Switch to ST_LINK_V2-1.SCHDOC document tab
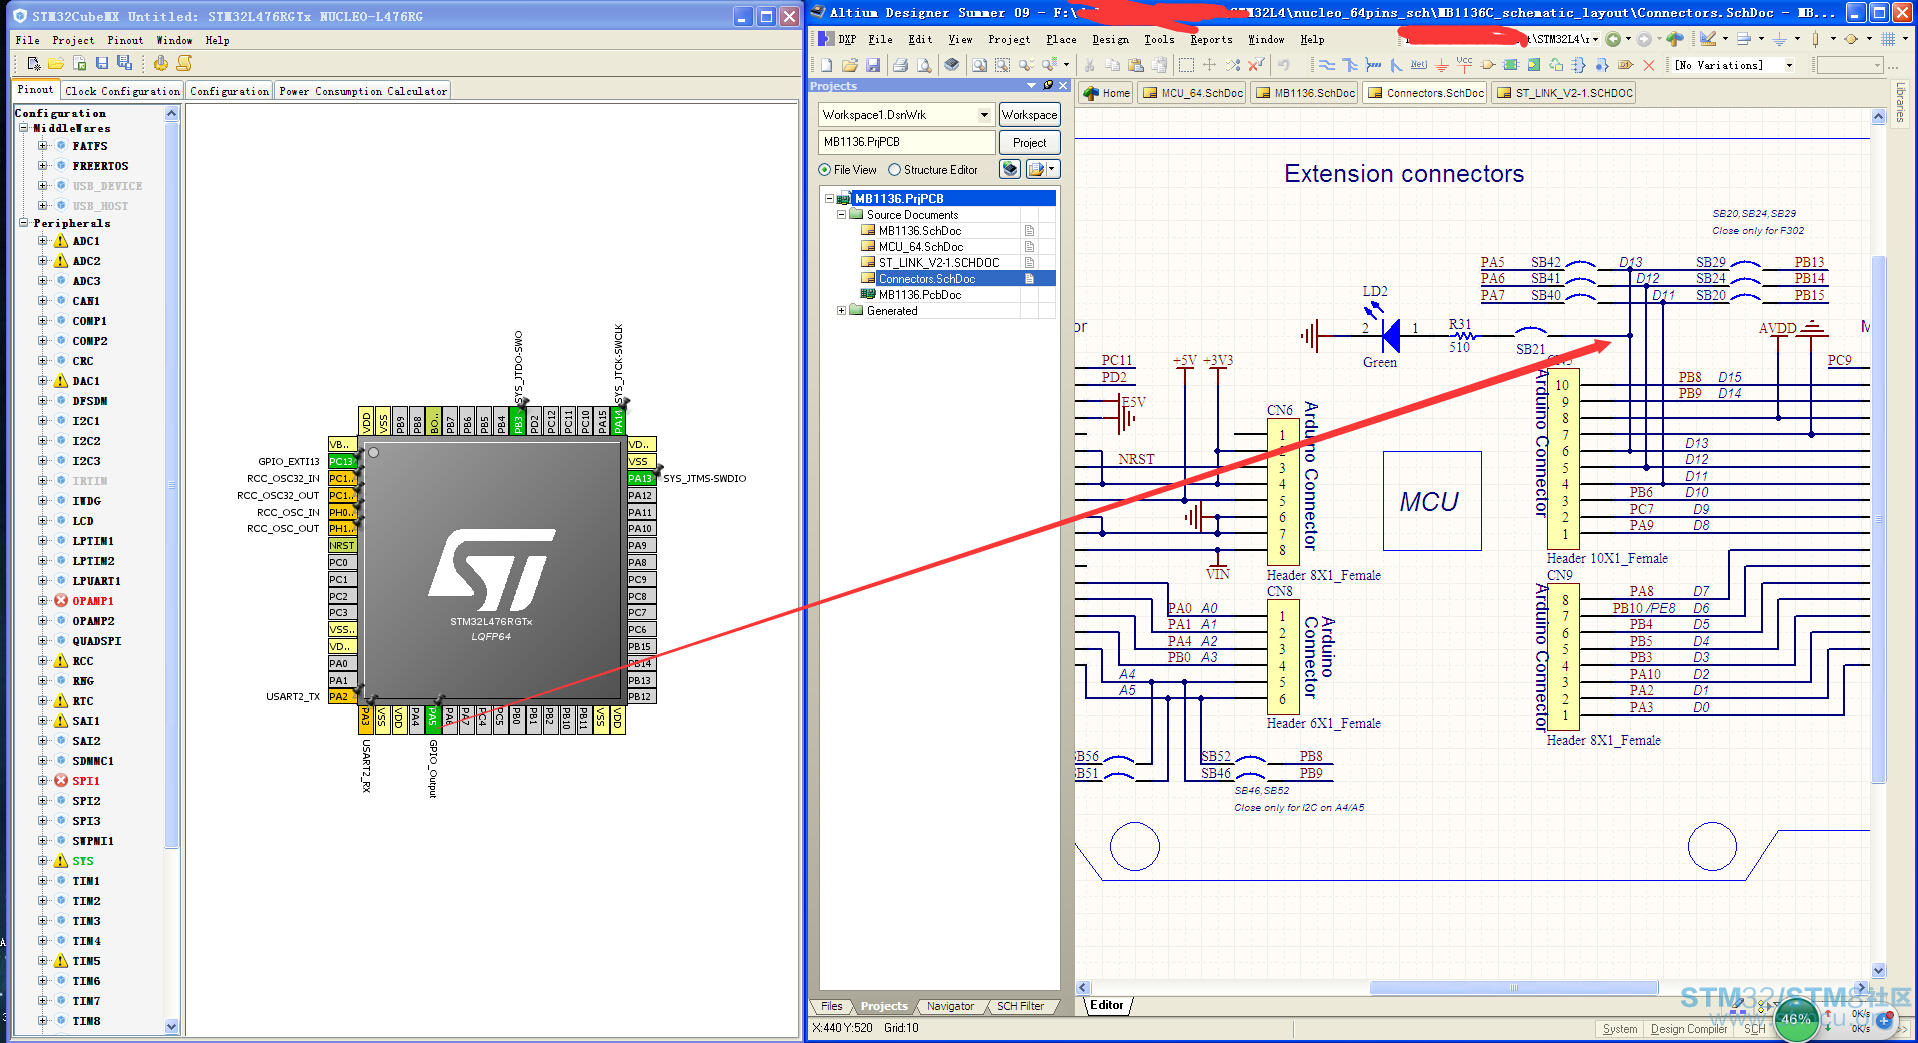Viewport: 1918px width, 1043px height. click(1564, 93)
